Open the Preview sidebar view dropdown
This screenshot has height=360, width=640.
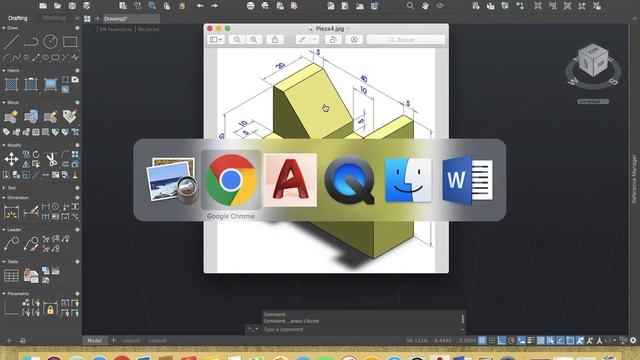216,40
